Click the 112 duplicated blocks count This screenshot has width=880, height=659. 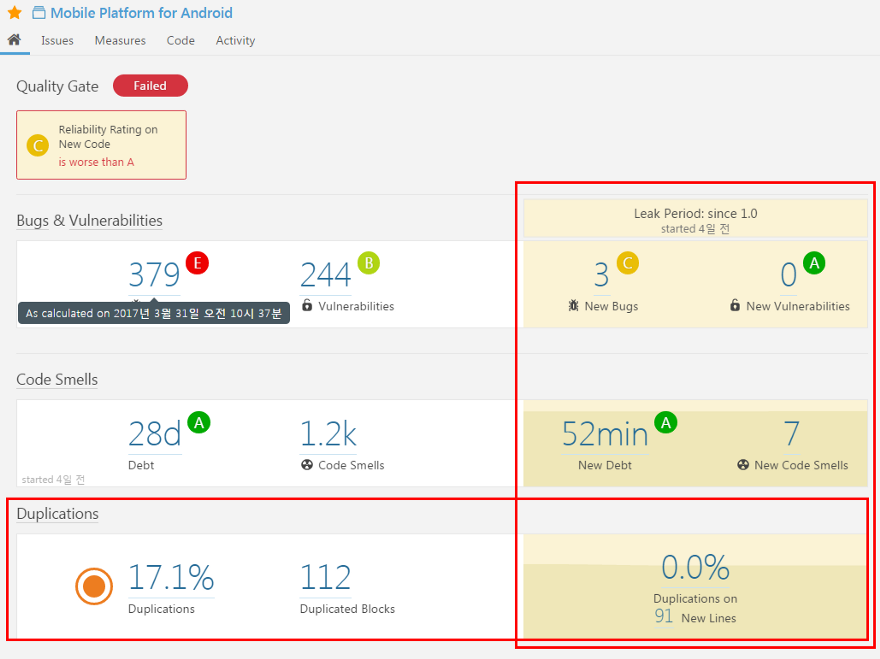point(326,578)
